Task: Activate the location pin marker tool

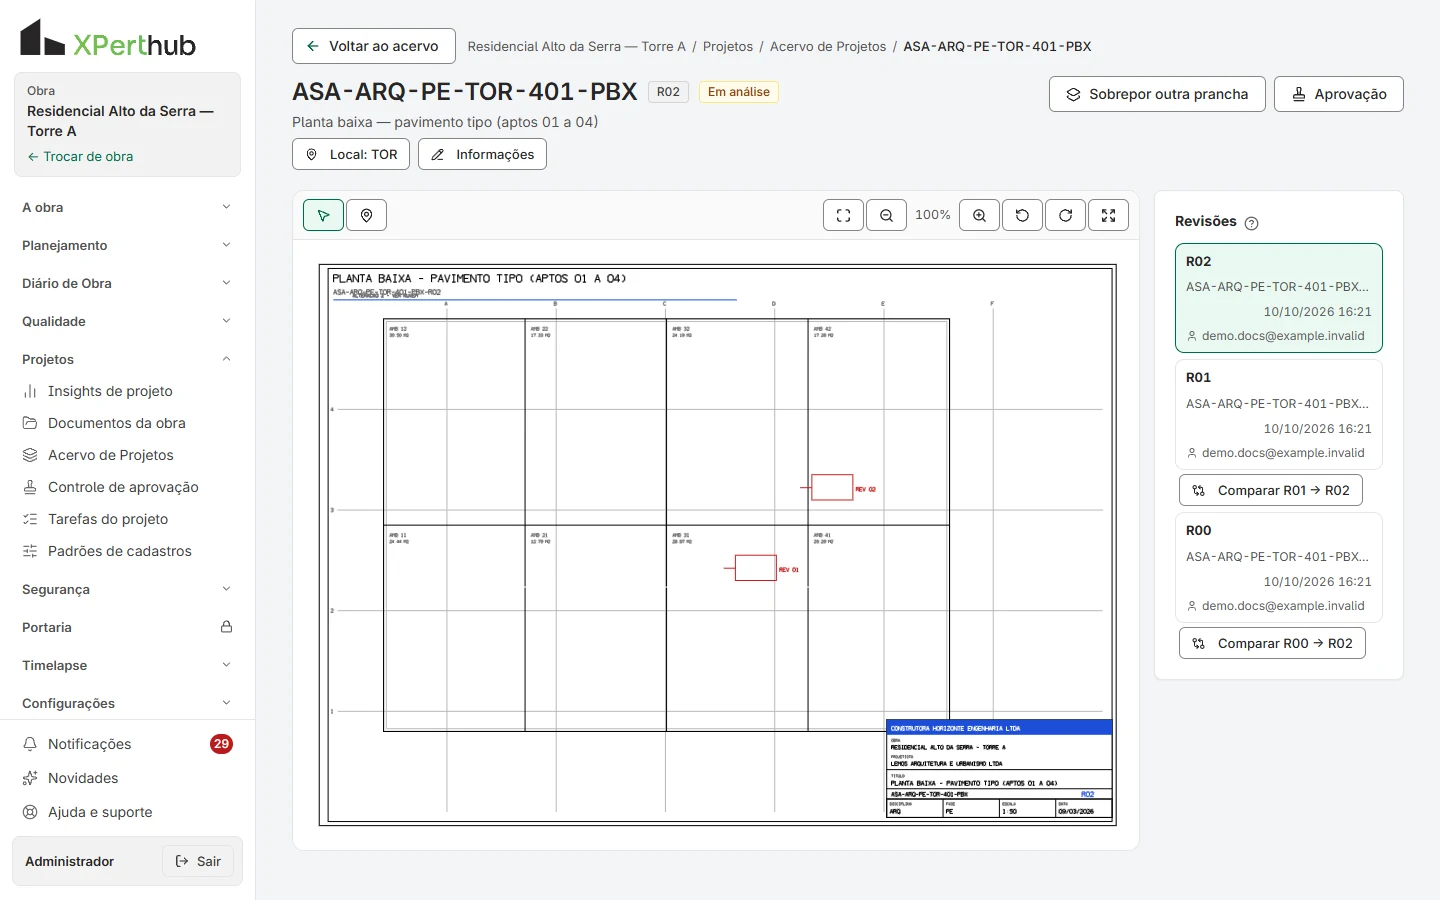Action: point(367,215)
